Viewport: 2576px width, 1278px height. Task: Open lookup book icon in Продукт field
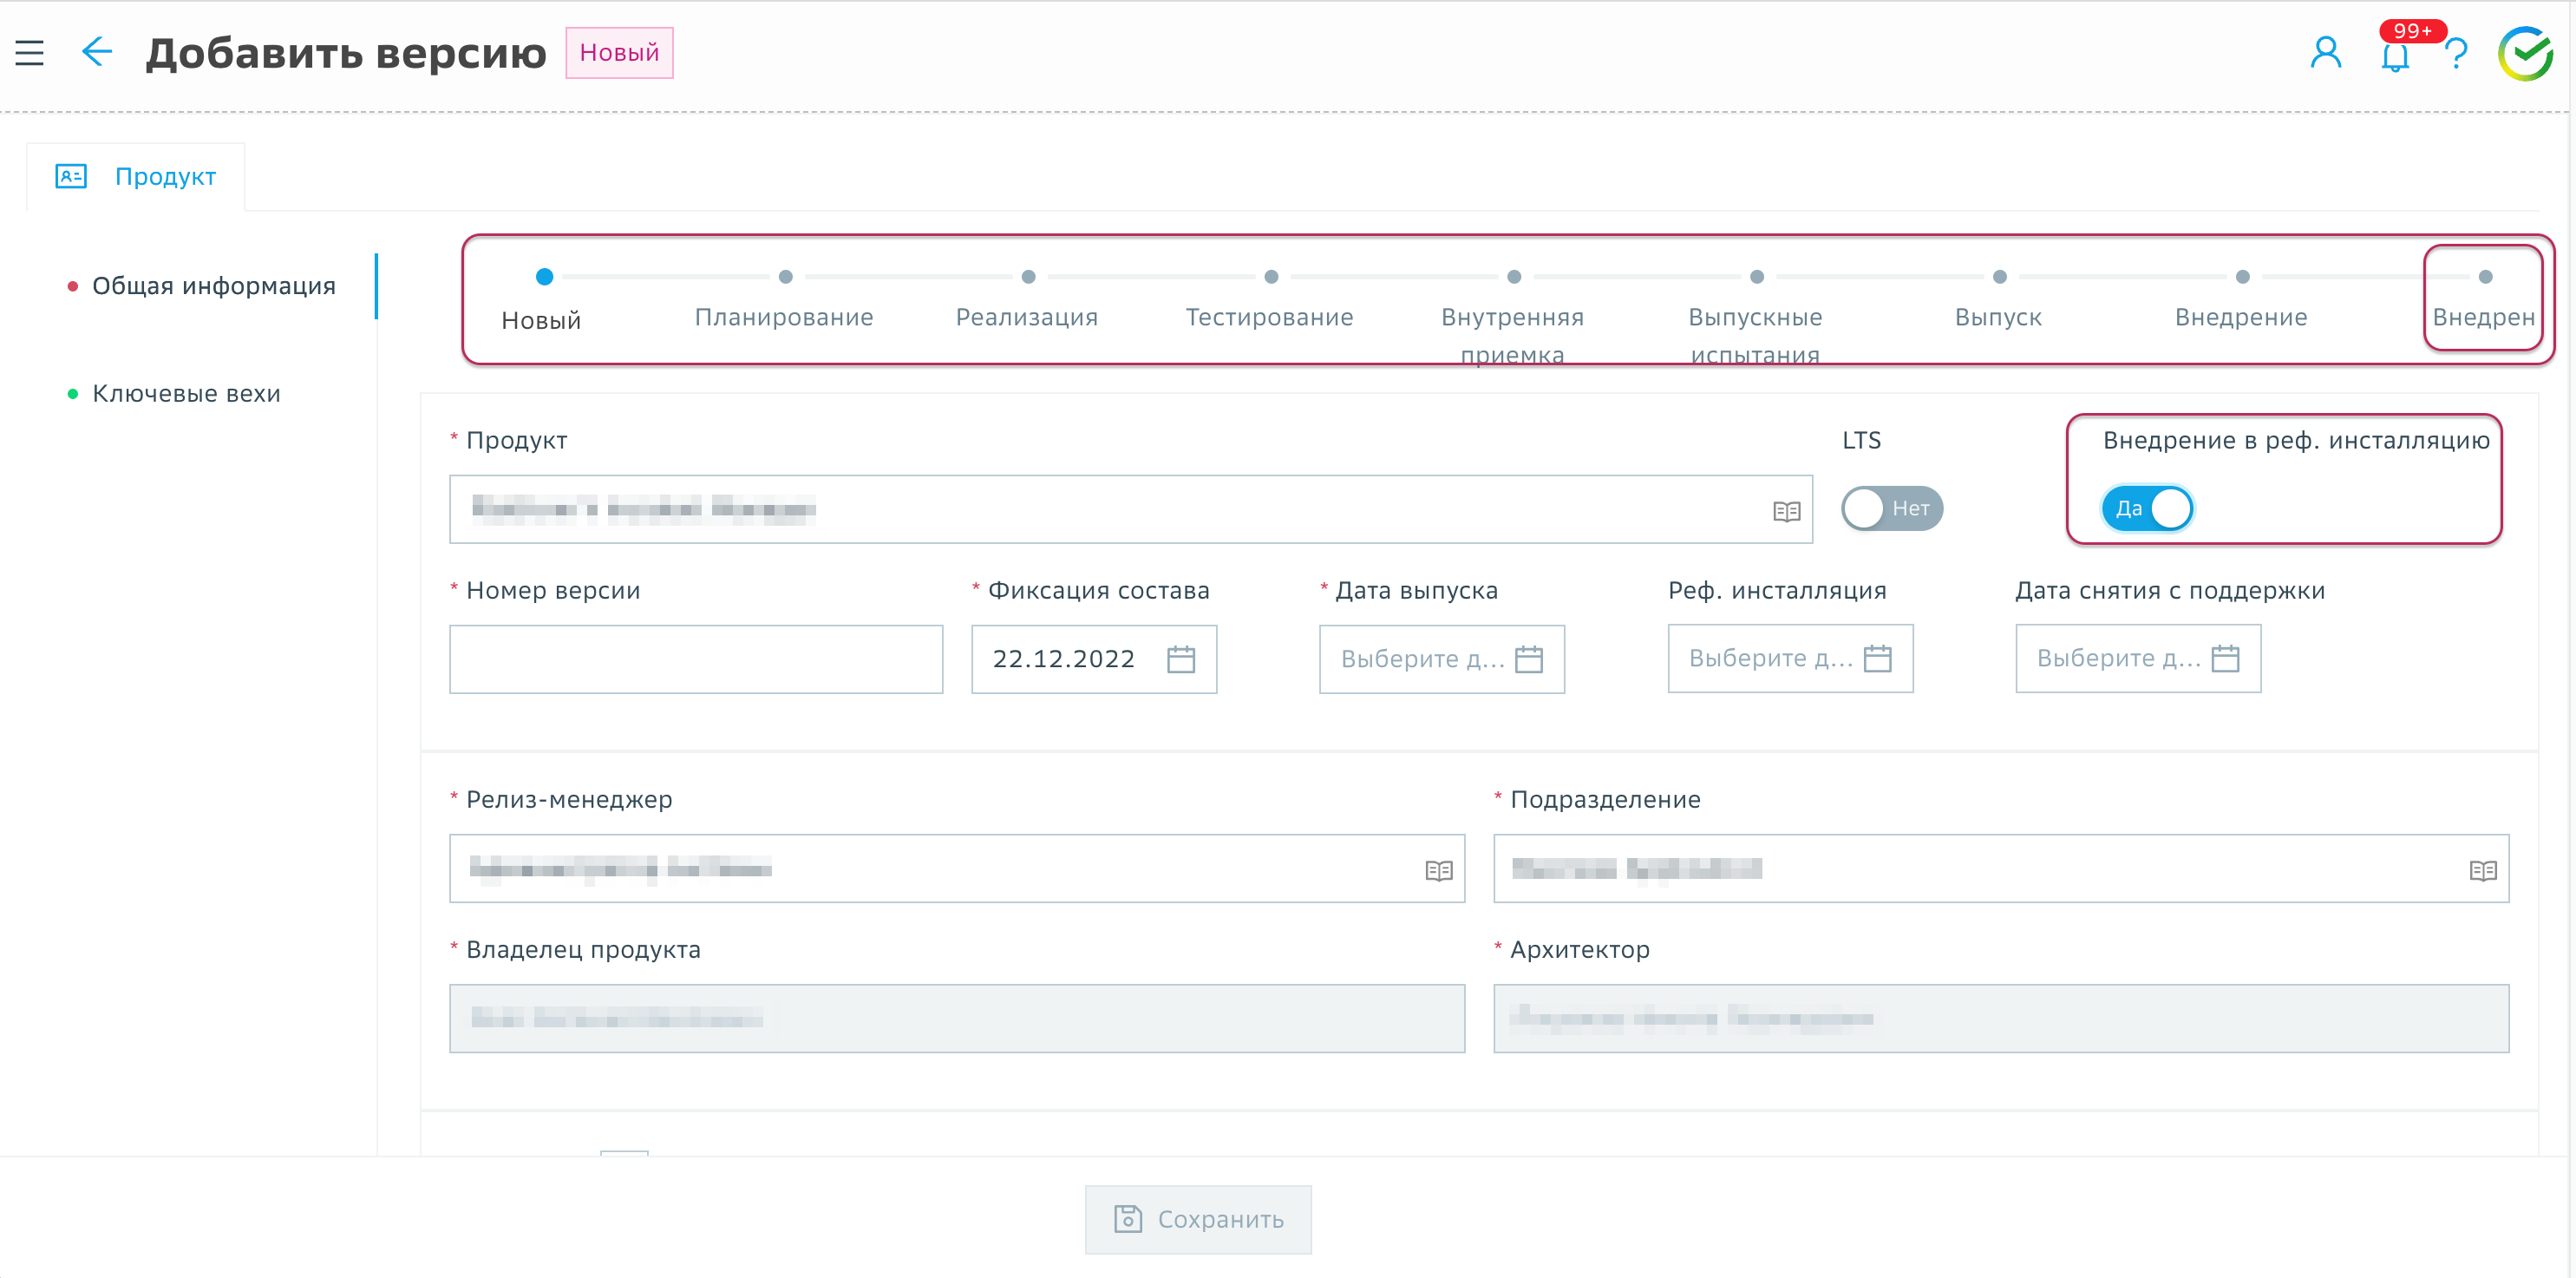click(1786, 511)
